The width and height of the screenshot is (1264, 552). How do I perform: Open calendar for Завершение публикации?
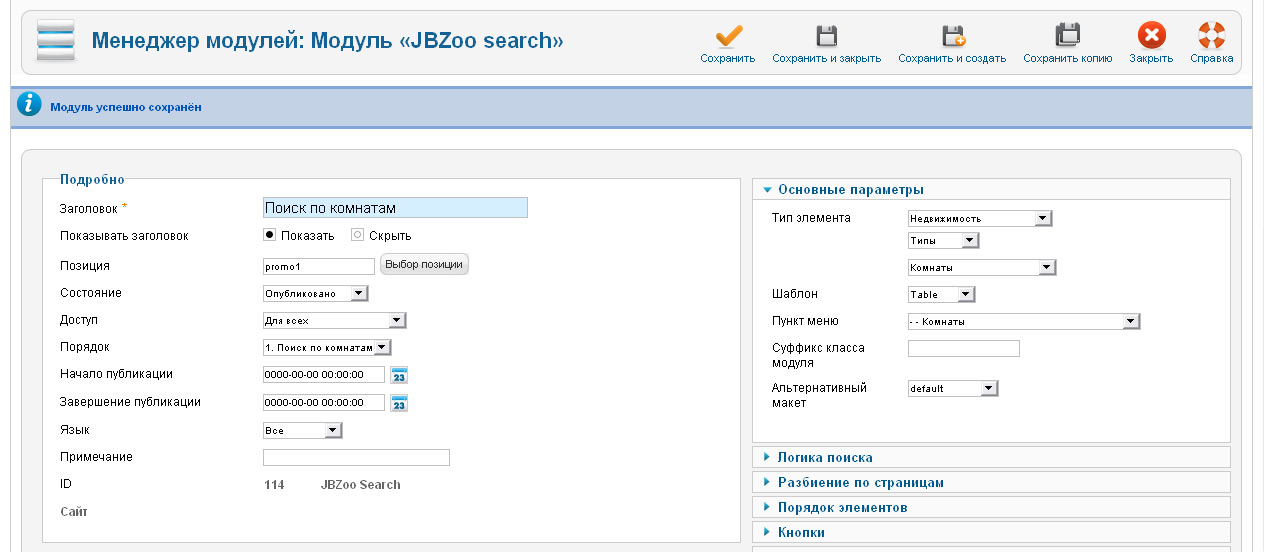[399, 404]
